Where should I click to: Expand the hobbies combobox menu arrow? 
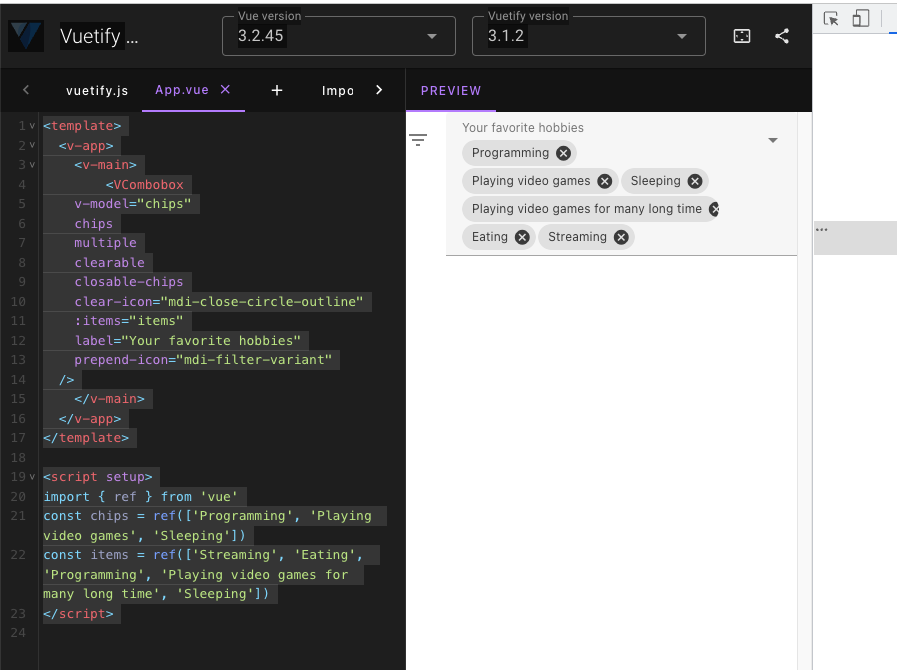[772, 140]
